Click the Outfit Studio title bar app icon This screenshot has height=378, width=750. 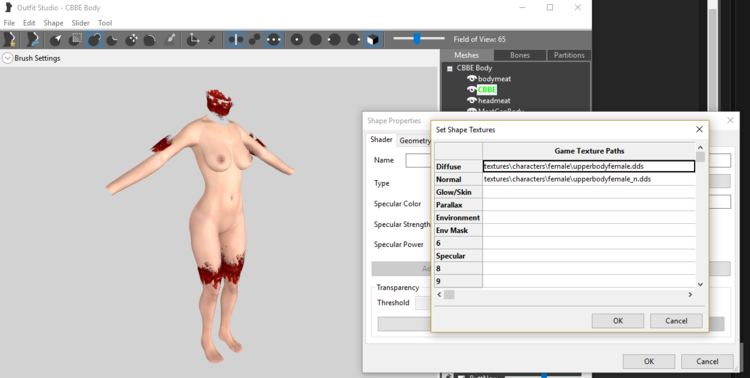(x=8, y=7)
